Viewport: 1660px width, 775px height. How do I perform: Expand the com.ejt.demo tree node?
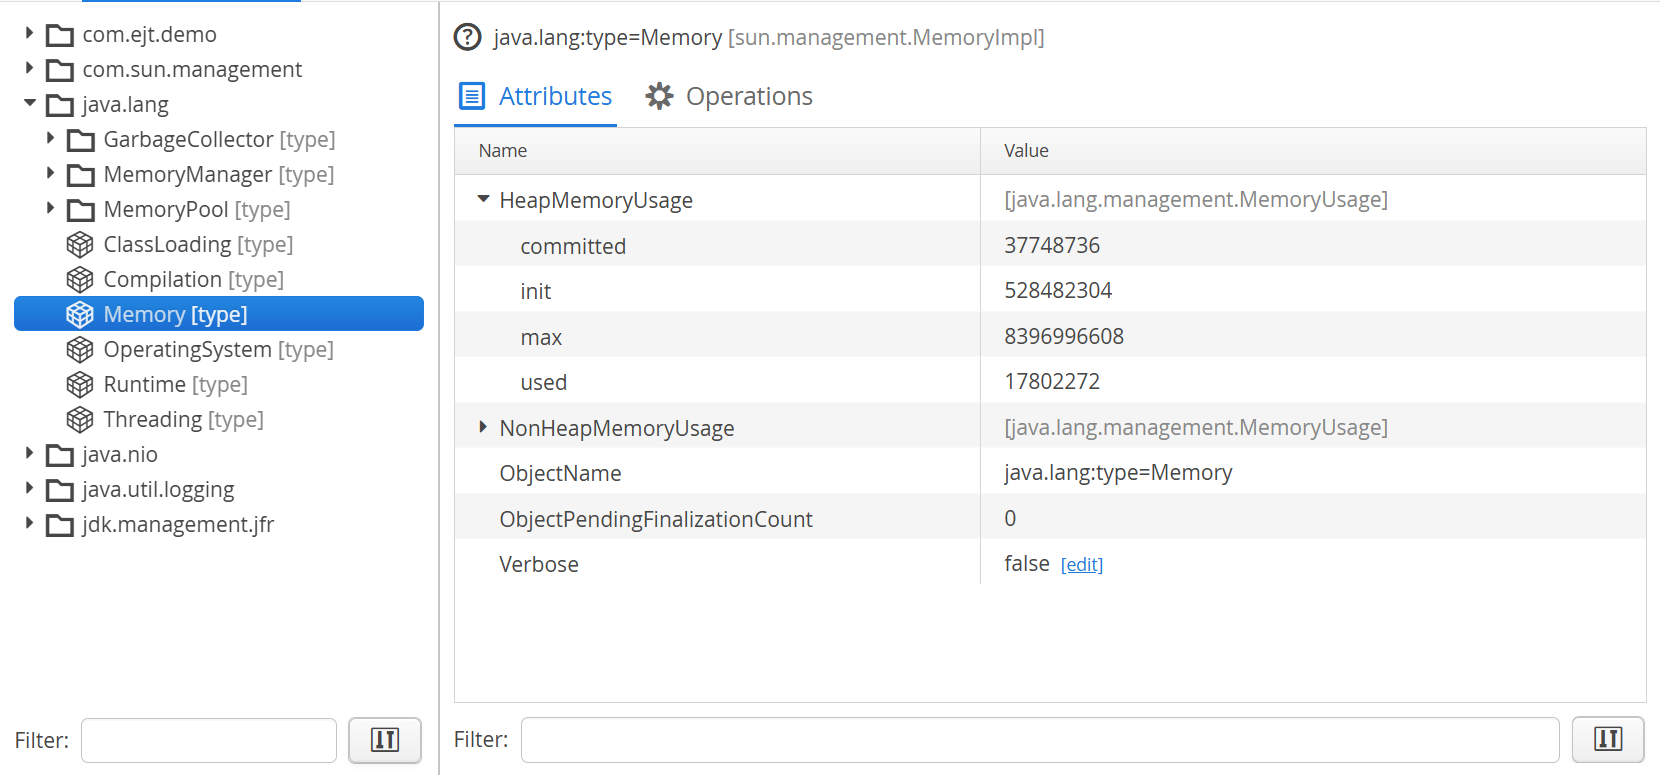tap(29, 34)
